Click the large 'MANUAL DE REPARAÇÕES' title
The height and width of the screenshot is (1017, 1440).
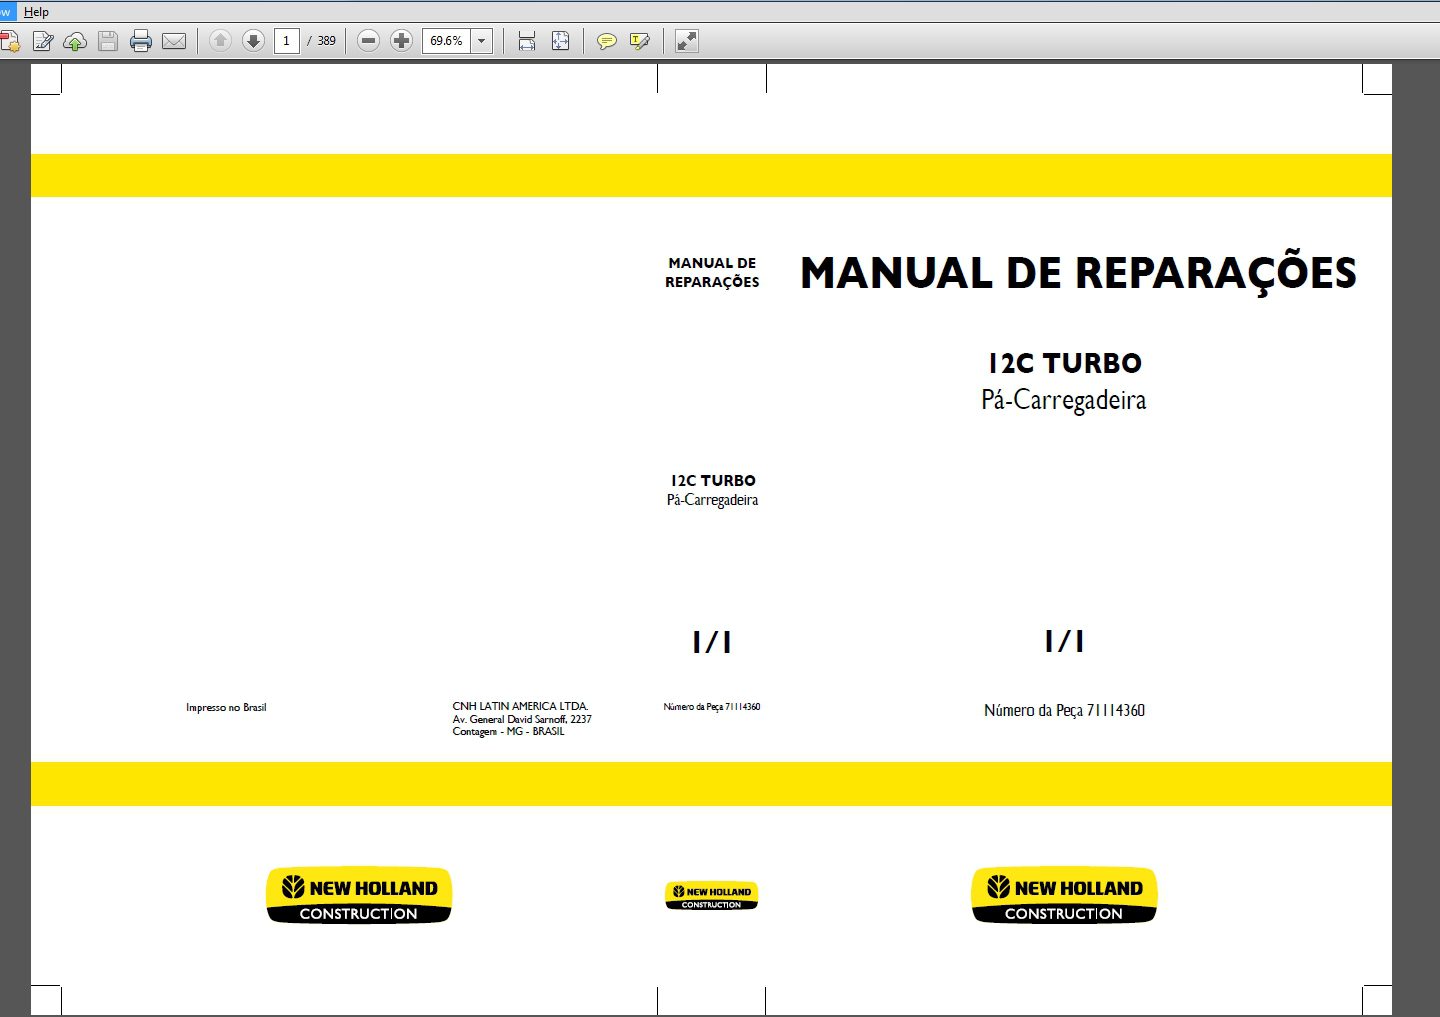coord(1078,273)
